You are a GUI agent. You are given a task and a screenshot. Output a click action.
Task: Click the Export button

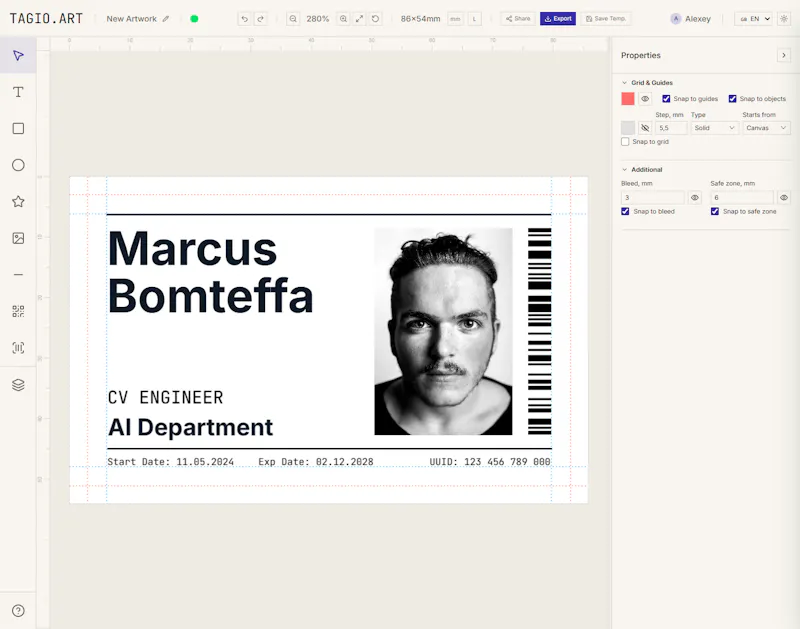[x=558, y=19]
